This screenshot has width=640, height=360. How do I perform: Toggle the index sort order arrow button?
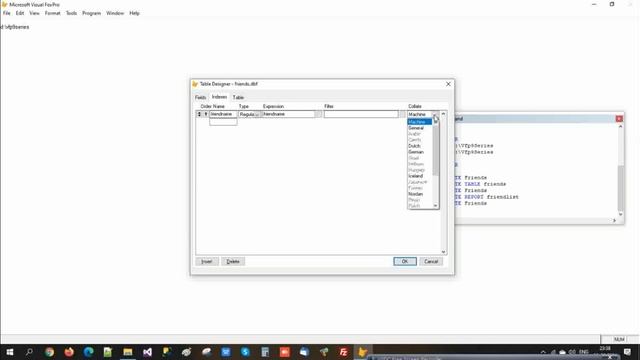206,114
